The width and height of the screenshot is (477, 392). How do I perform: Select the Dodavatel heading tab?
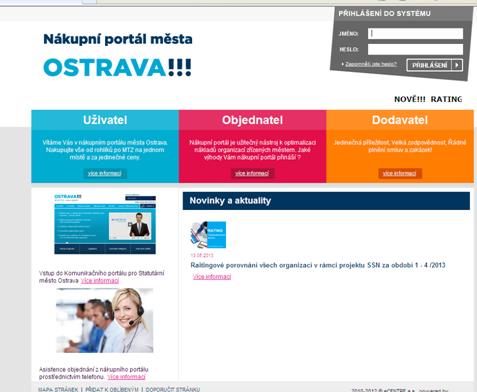click(400, 120)
